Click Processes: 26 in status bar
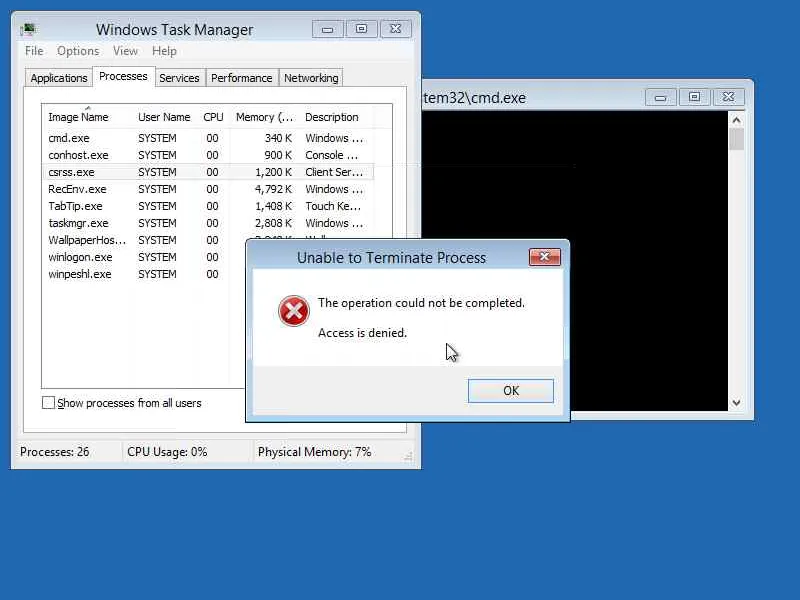 click(x=55, y=452)
